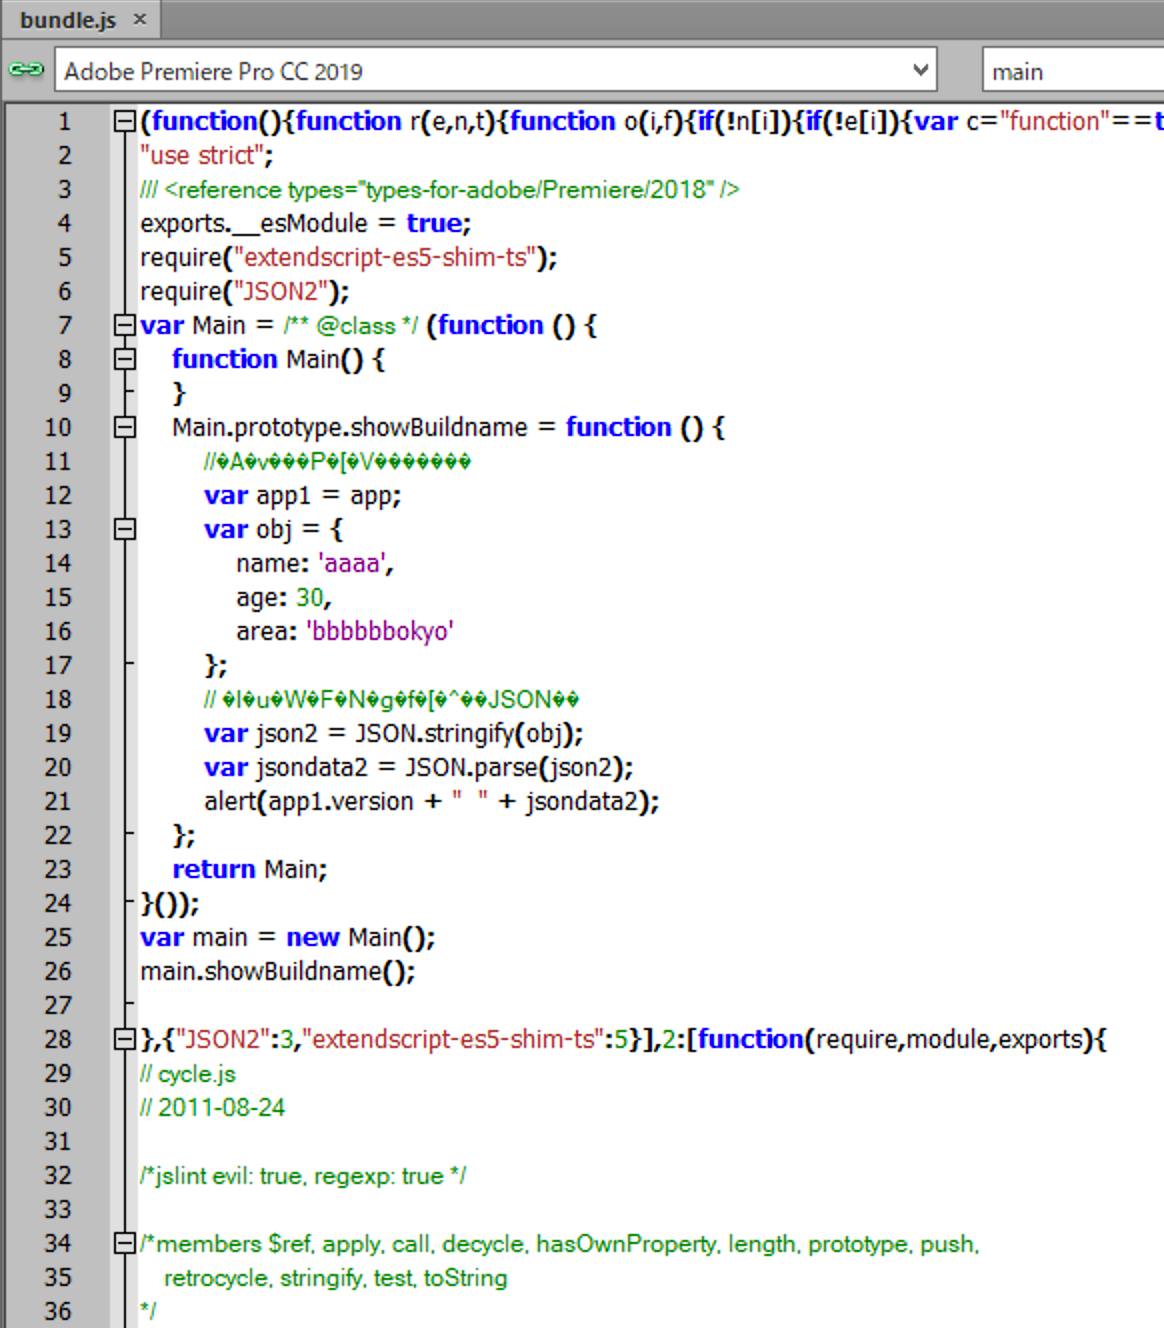Viewport: 1164px width, 1328px height.
Task: Switch to the bundle.js tab
Action: (68, 20)
